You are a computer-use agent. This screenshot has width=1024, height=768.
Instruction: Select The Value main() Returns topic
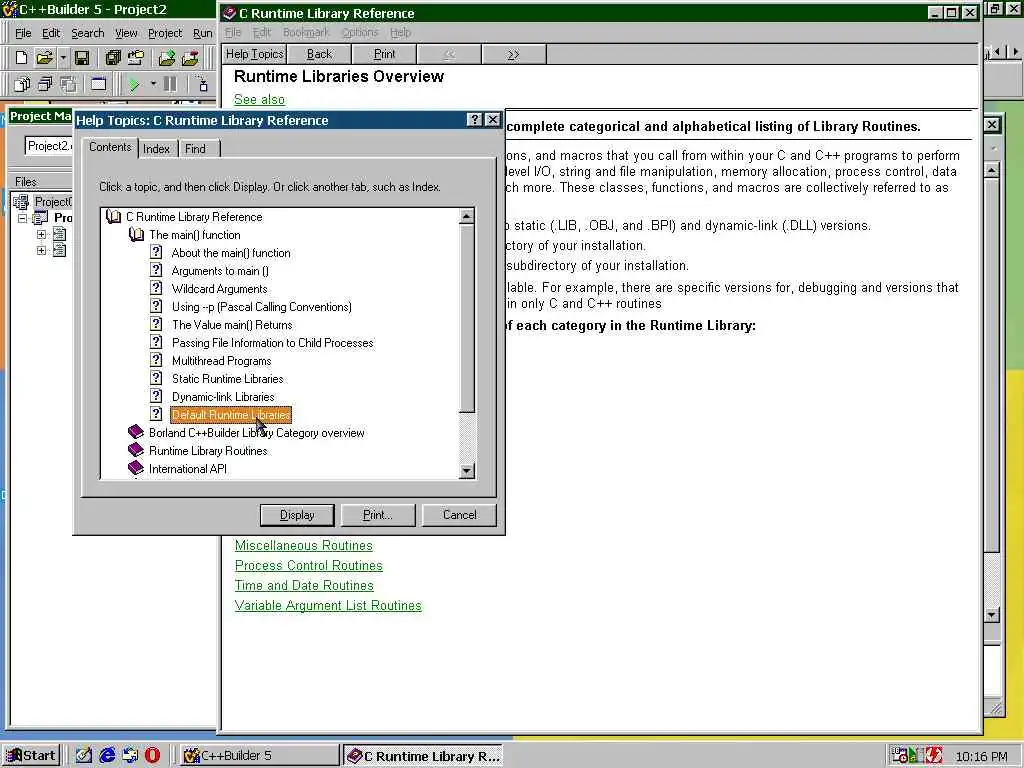(x=232, y=325)
